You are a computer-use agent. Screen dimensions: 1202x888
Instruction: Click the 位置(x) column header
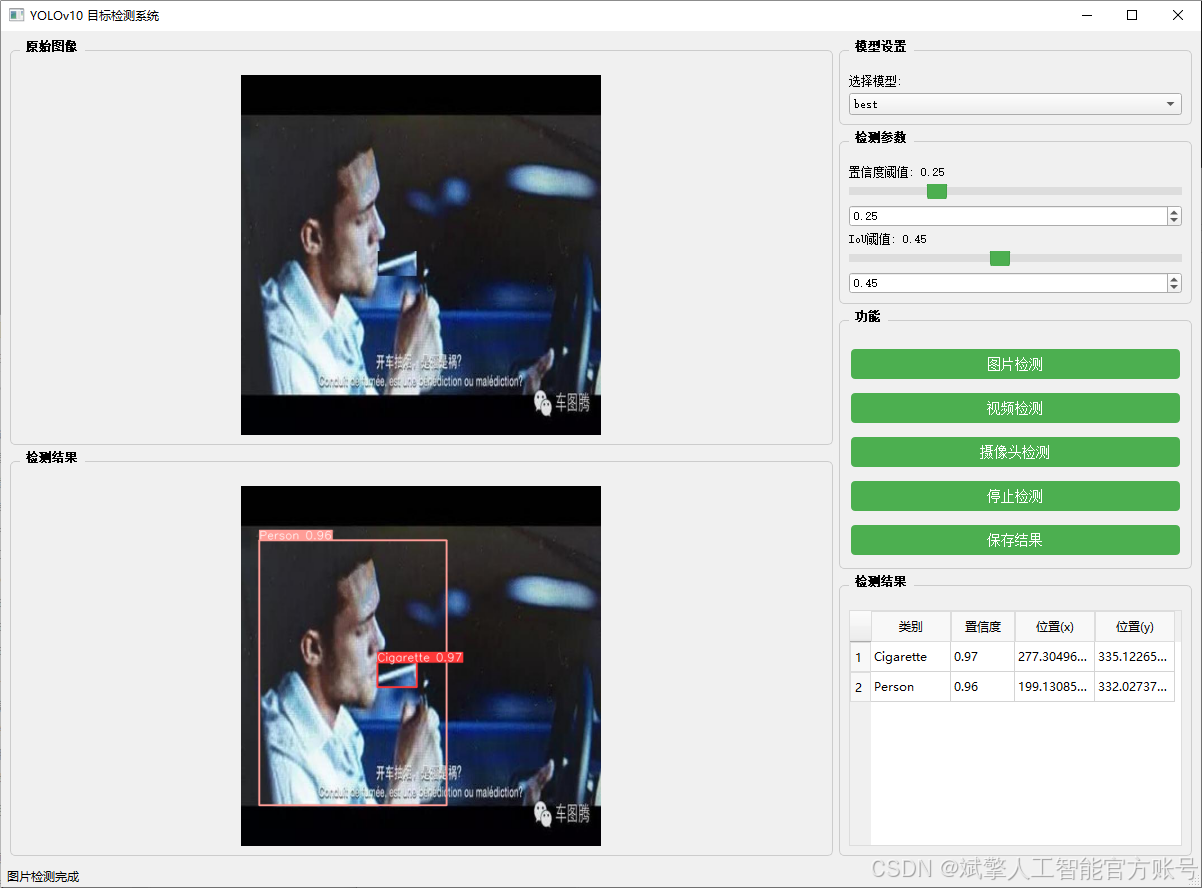[x=1054, y=626]
